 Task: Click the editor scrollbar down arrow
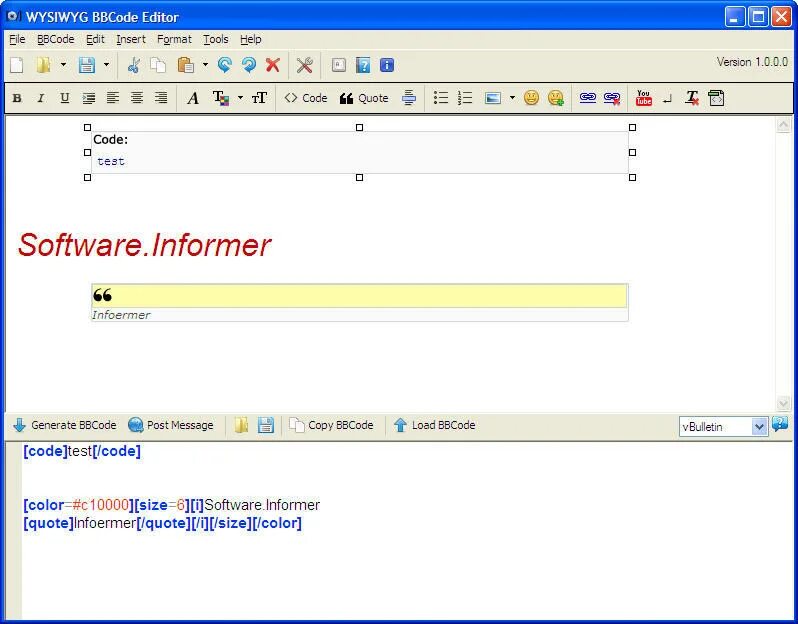[x=783, y=404]
